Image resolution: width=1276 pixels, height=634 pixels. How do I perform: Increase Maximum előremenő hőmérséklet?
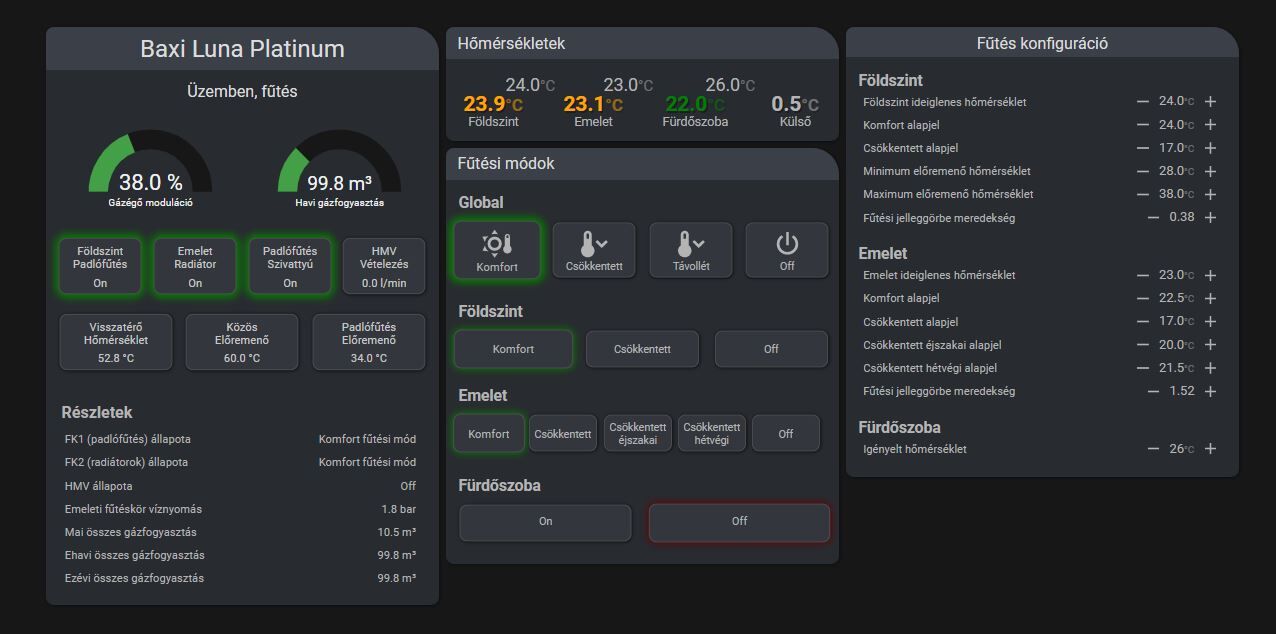click(1210, 194)
